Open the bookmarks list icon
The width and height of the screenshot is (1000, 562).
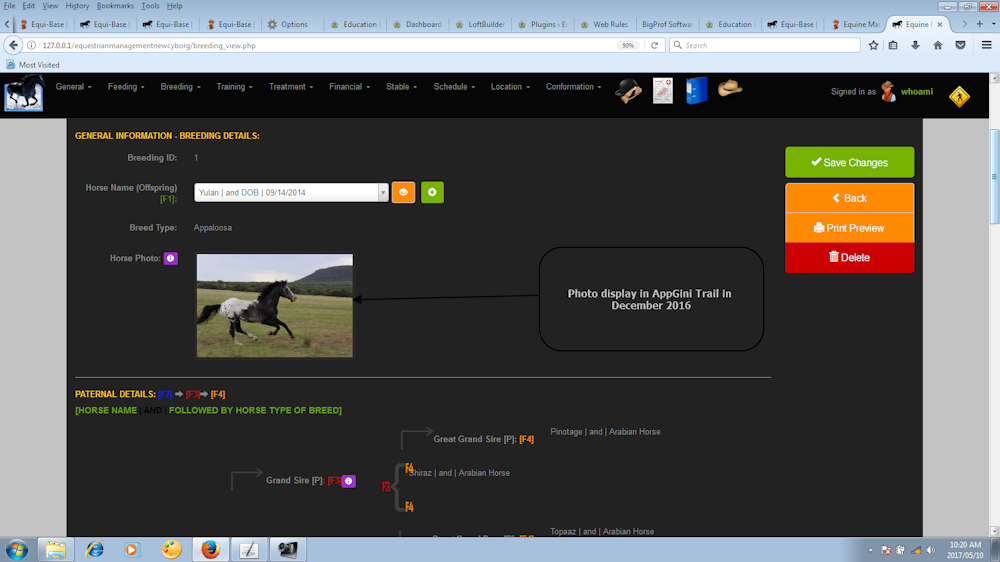click(893, 45)
